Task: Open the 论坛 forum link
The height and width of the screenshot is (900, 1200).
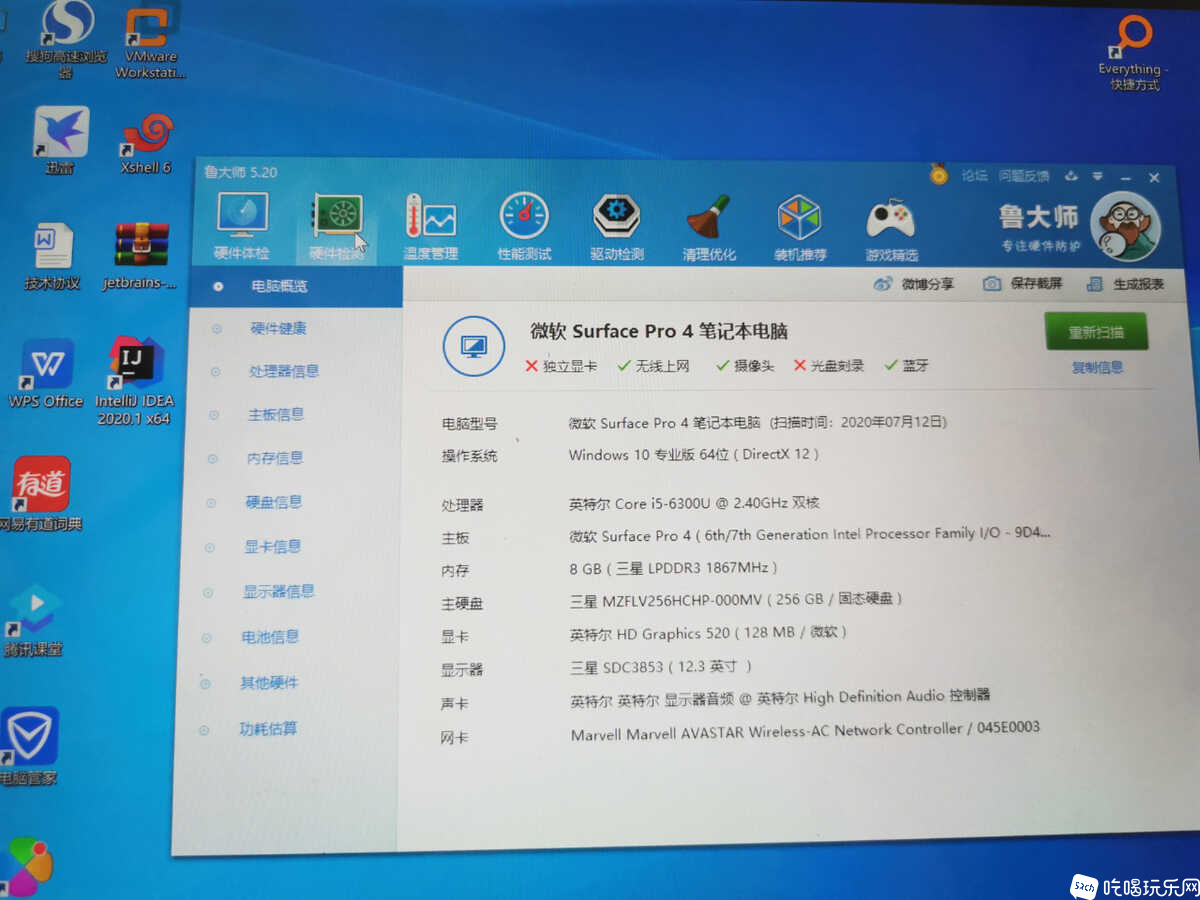Action: tap(974, 175)
